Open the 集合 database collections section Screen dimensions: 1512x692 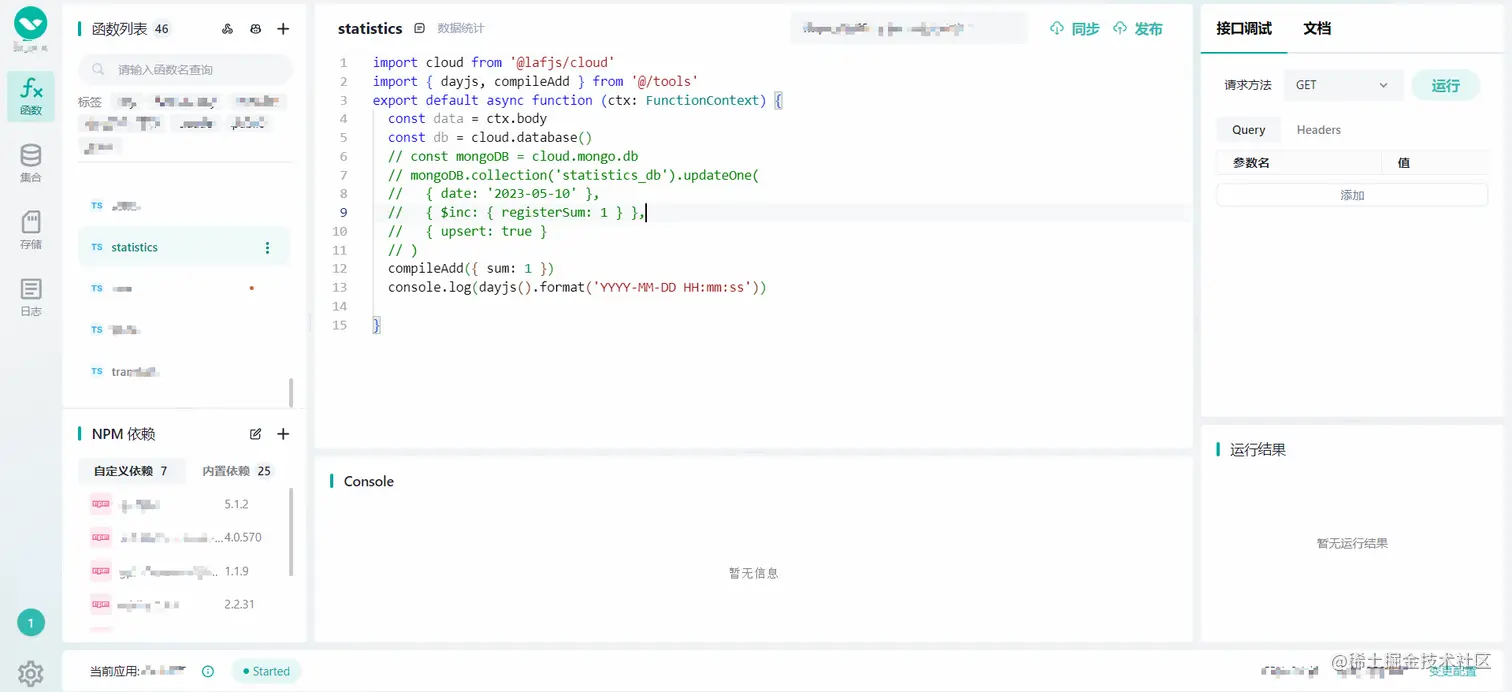pos(31,163)
